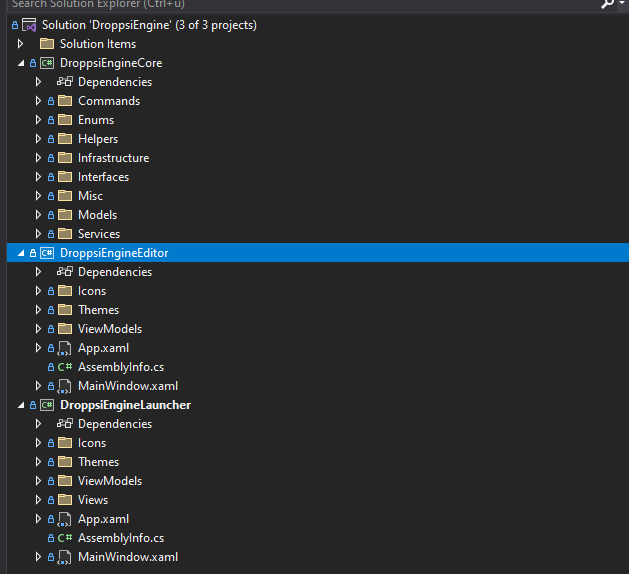The width and height of the screenshot is (629, 574).
Task: Click the DroppsiEngineEditor C# project icon
Action: (47, 253)
